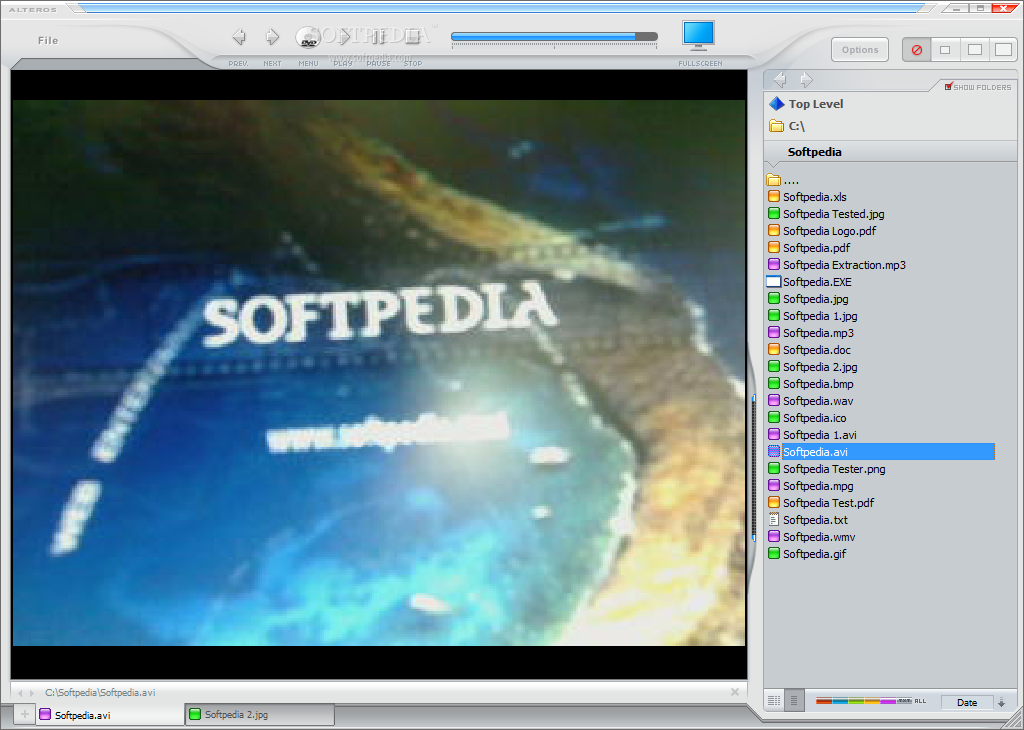
Task: Switch to fullscreen via monitor icon
Action: [x=698, y=36]
